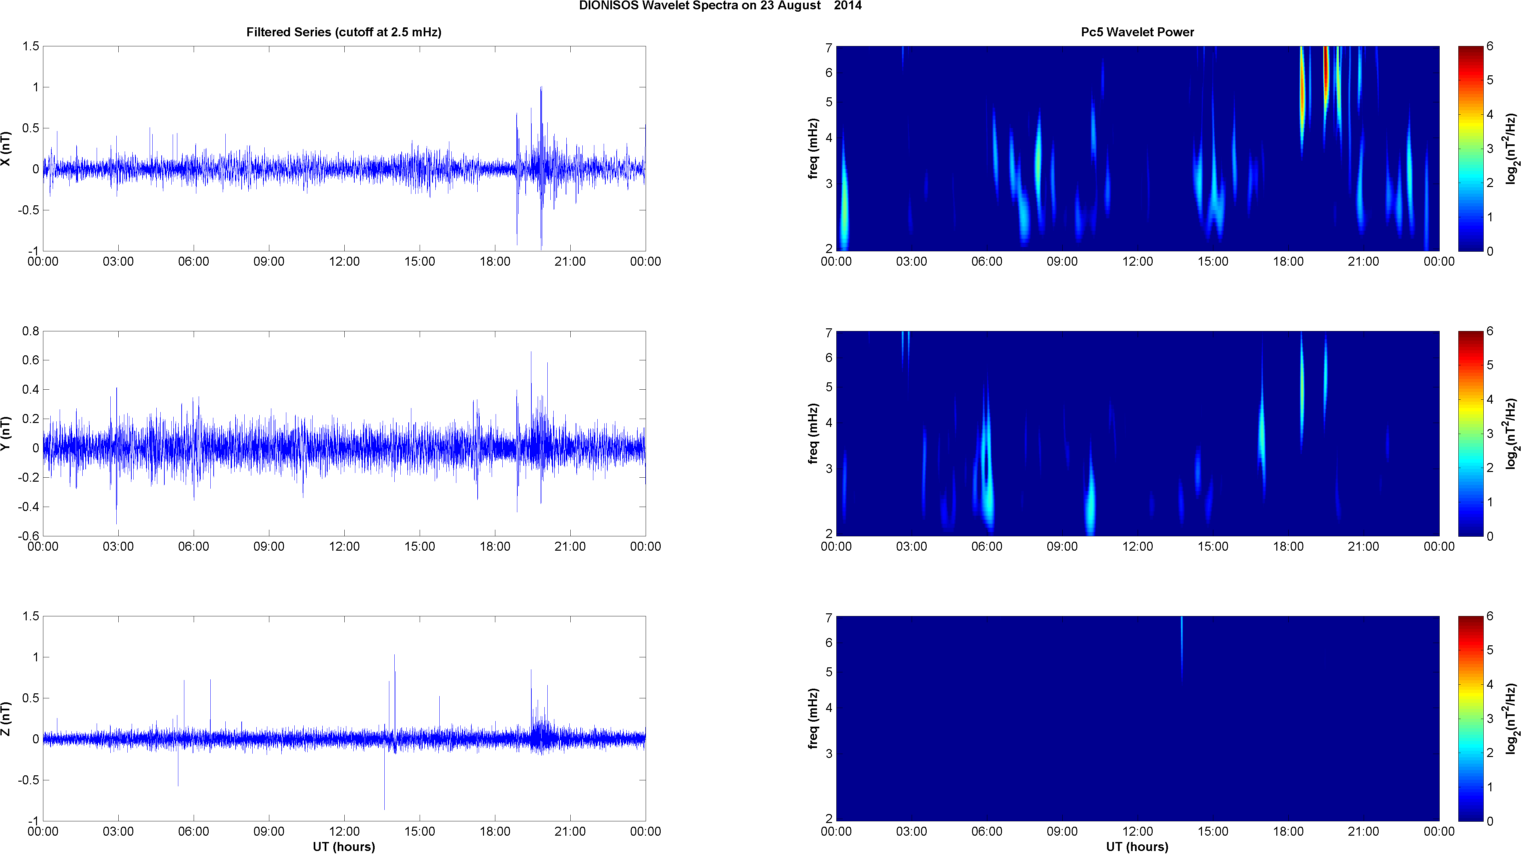The image size is (1521, 854).
Task: Click the 'X (nT)' vertical axis label
Action: coord(6,149)
